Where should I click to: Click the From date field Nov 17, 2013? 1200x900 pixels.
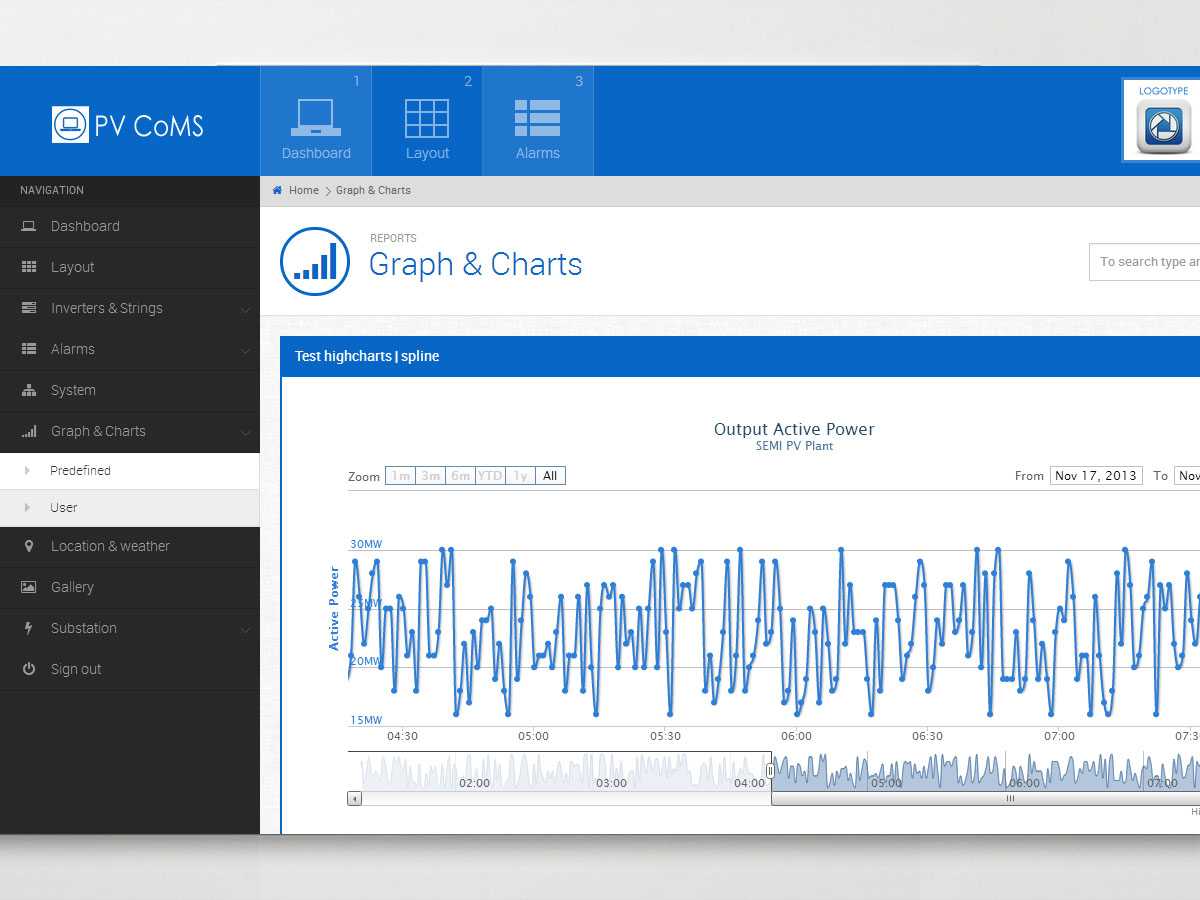[1096, 476]
